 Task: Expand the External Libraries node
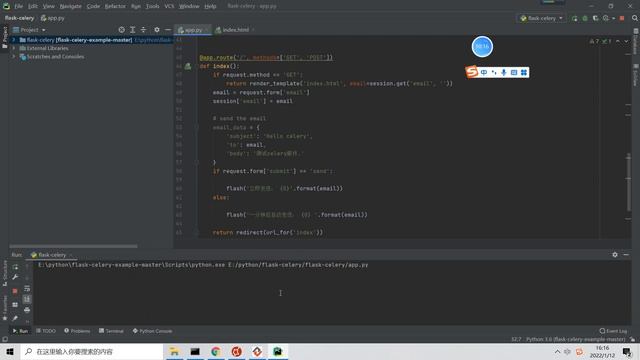coord(13,48)
